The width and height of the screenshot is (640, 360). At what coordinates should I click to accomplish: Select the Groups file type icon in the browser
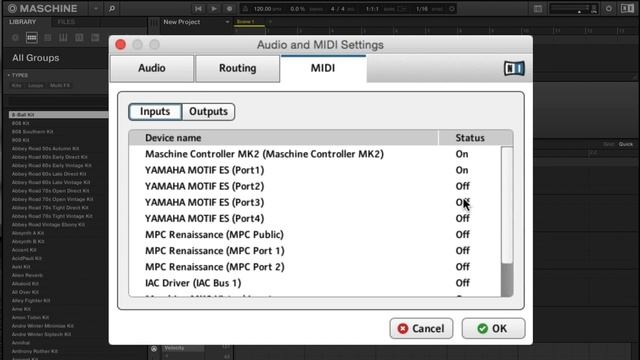[x=31, y=38]
